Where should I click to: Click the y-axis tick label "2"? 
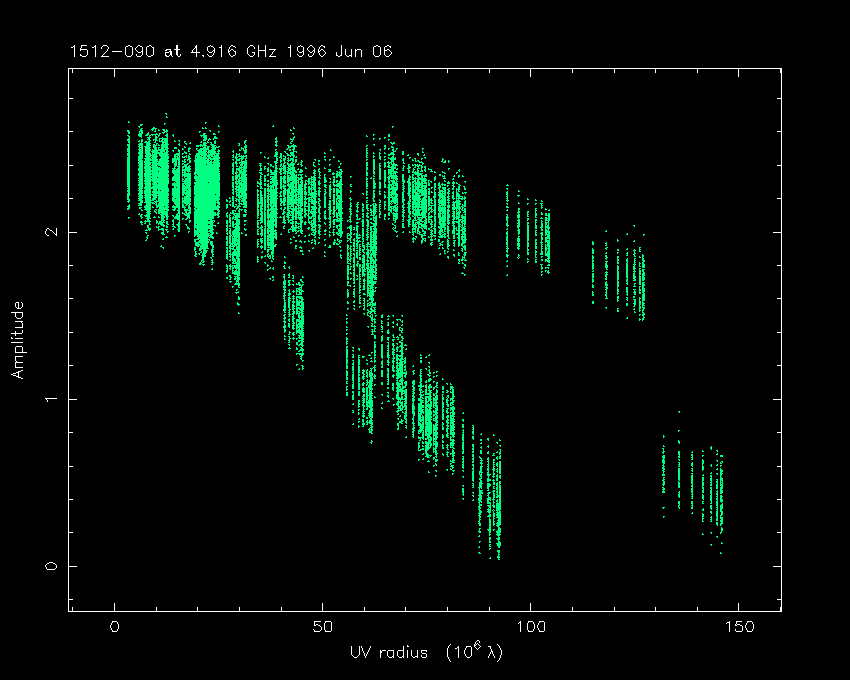49,232
